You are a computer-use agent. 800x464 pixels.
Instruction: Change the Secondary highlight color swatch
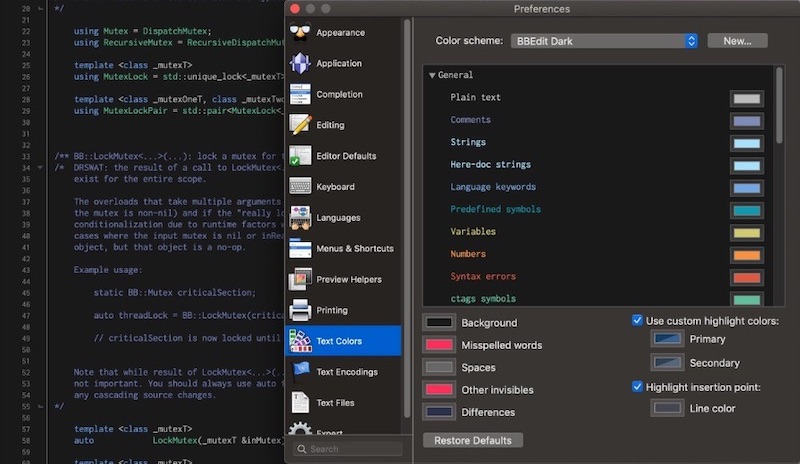[x=667, y=363]
